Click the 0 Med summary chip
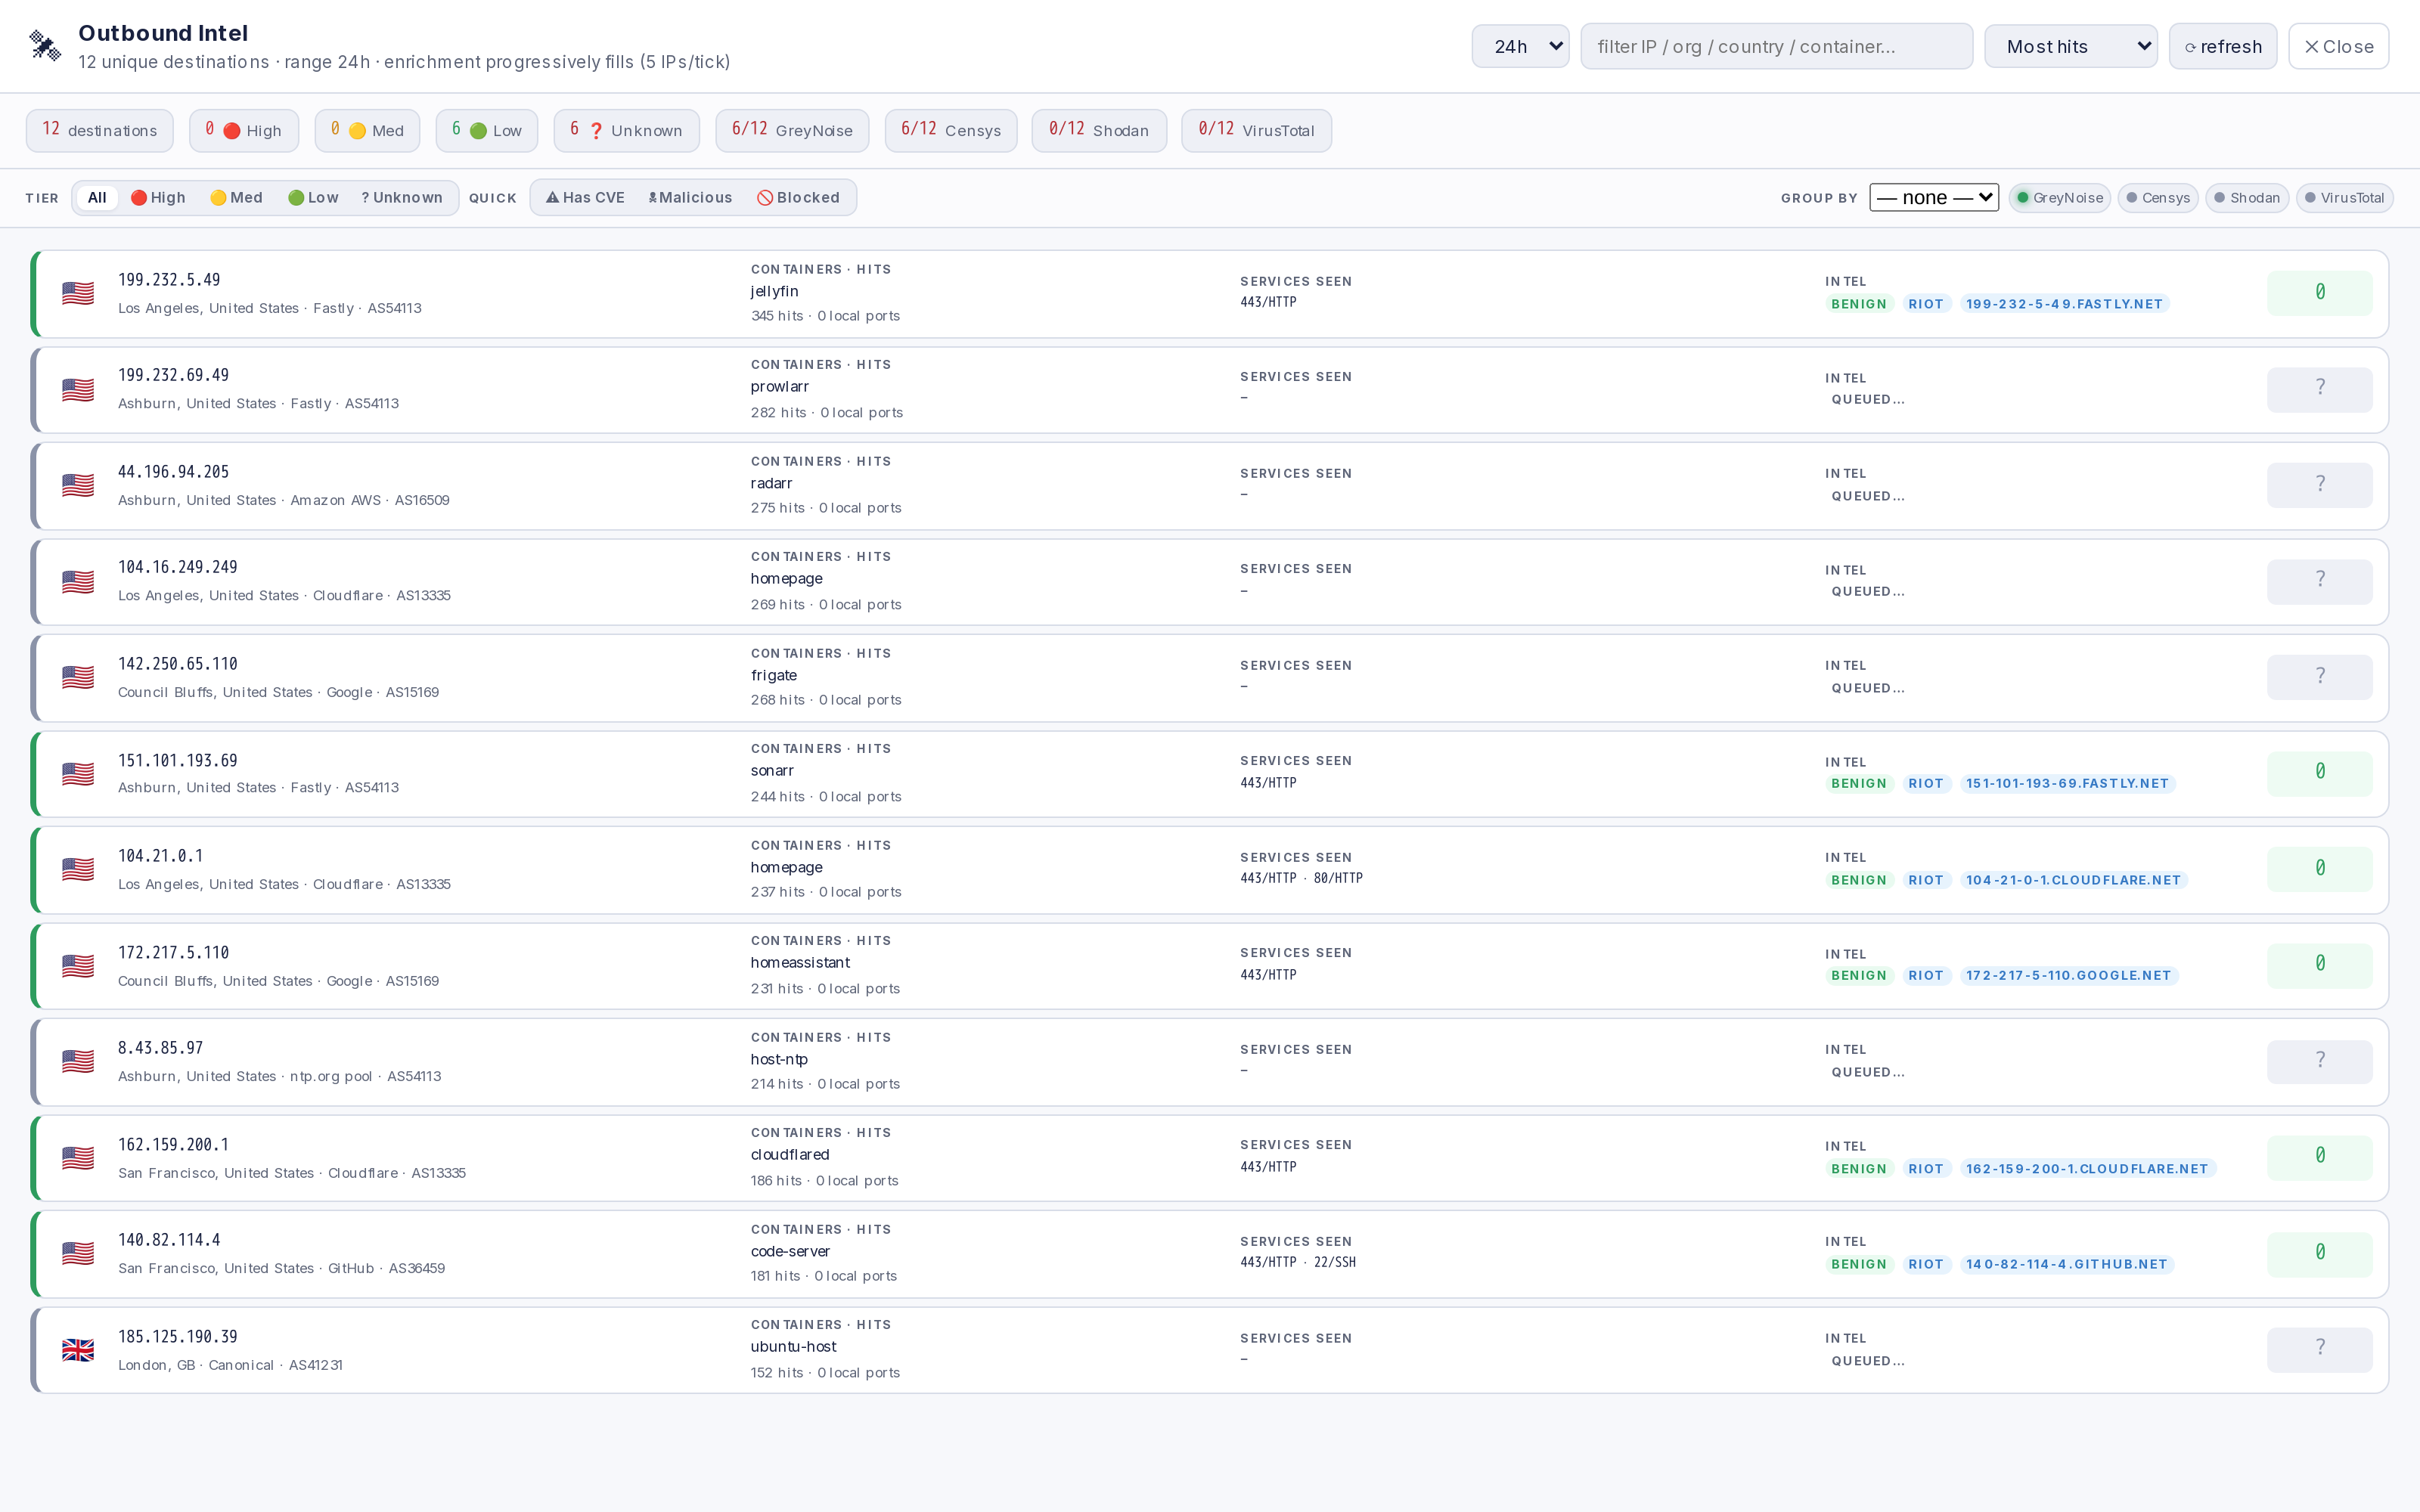This screenshot has height=1512, width=2420. (x=367, y=130)
